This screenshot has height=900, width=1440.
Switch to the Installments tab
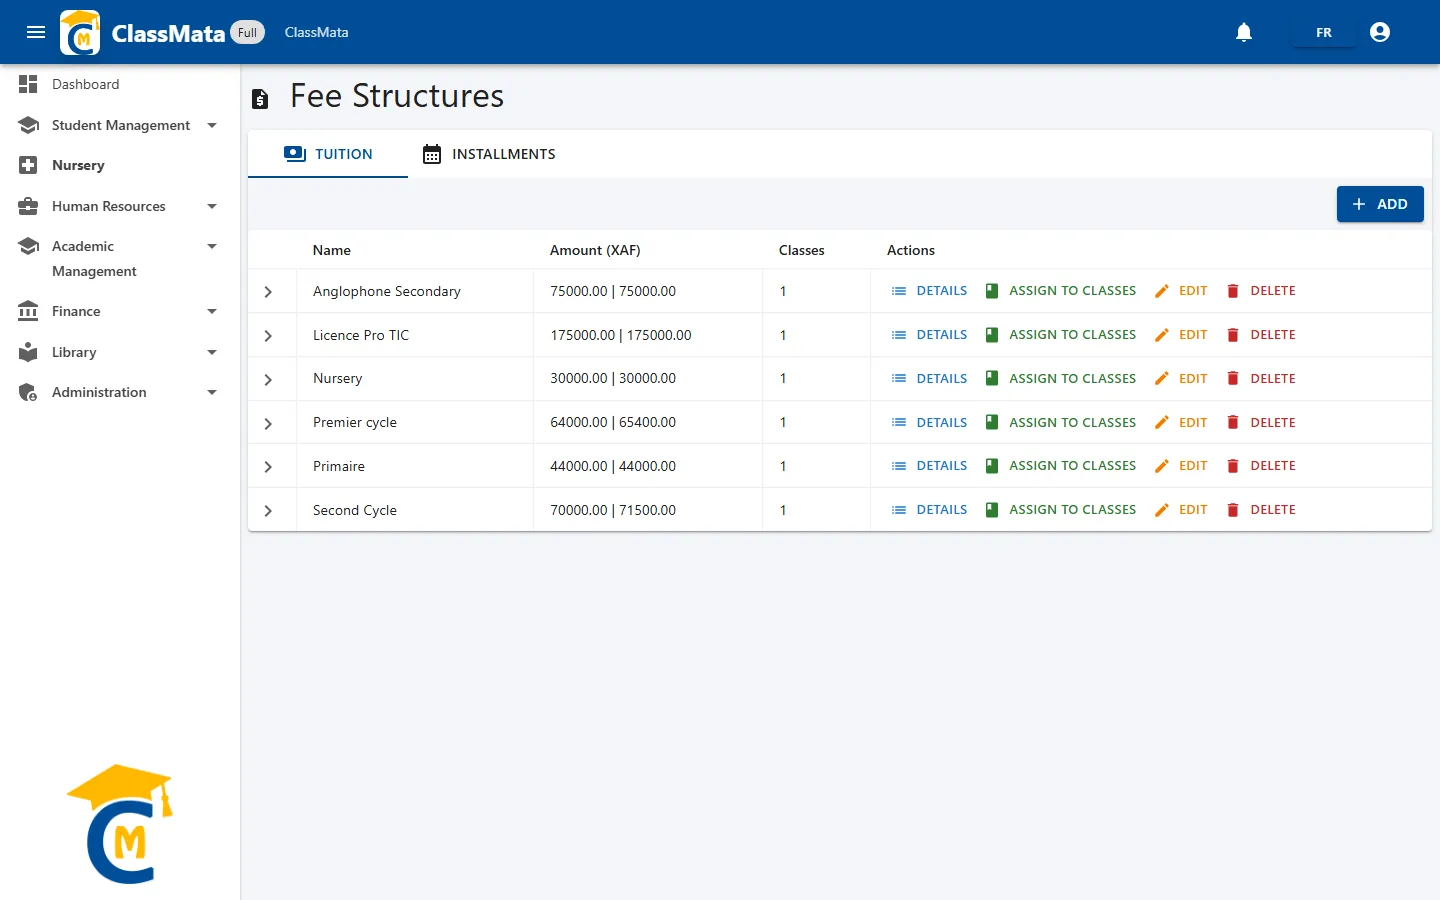[x=488, y=154]
